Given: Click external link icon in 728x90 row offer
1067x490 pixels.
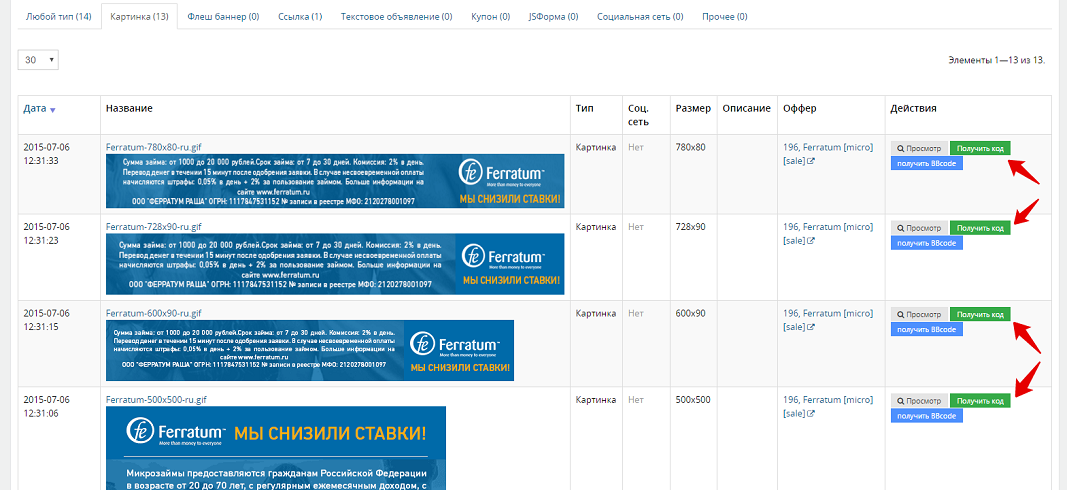Looking at the screenshot, I should coord(810,241).
